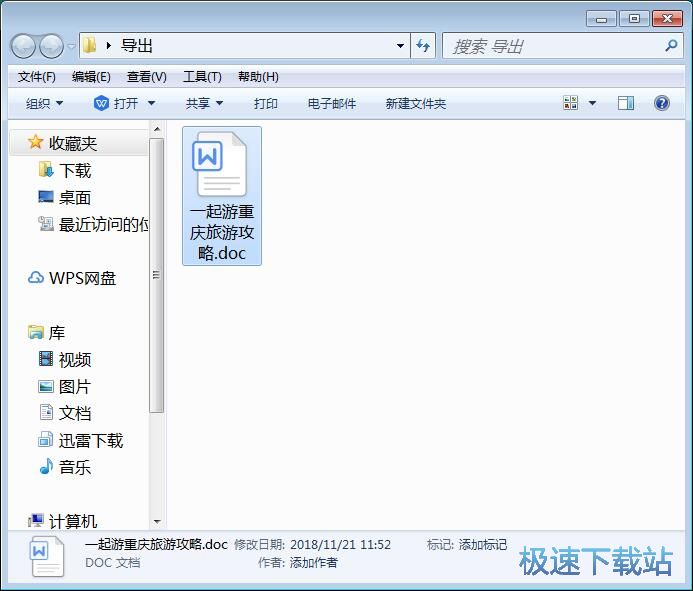Open 文档 library
693x591 pixels.
coord(75,413)
